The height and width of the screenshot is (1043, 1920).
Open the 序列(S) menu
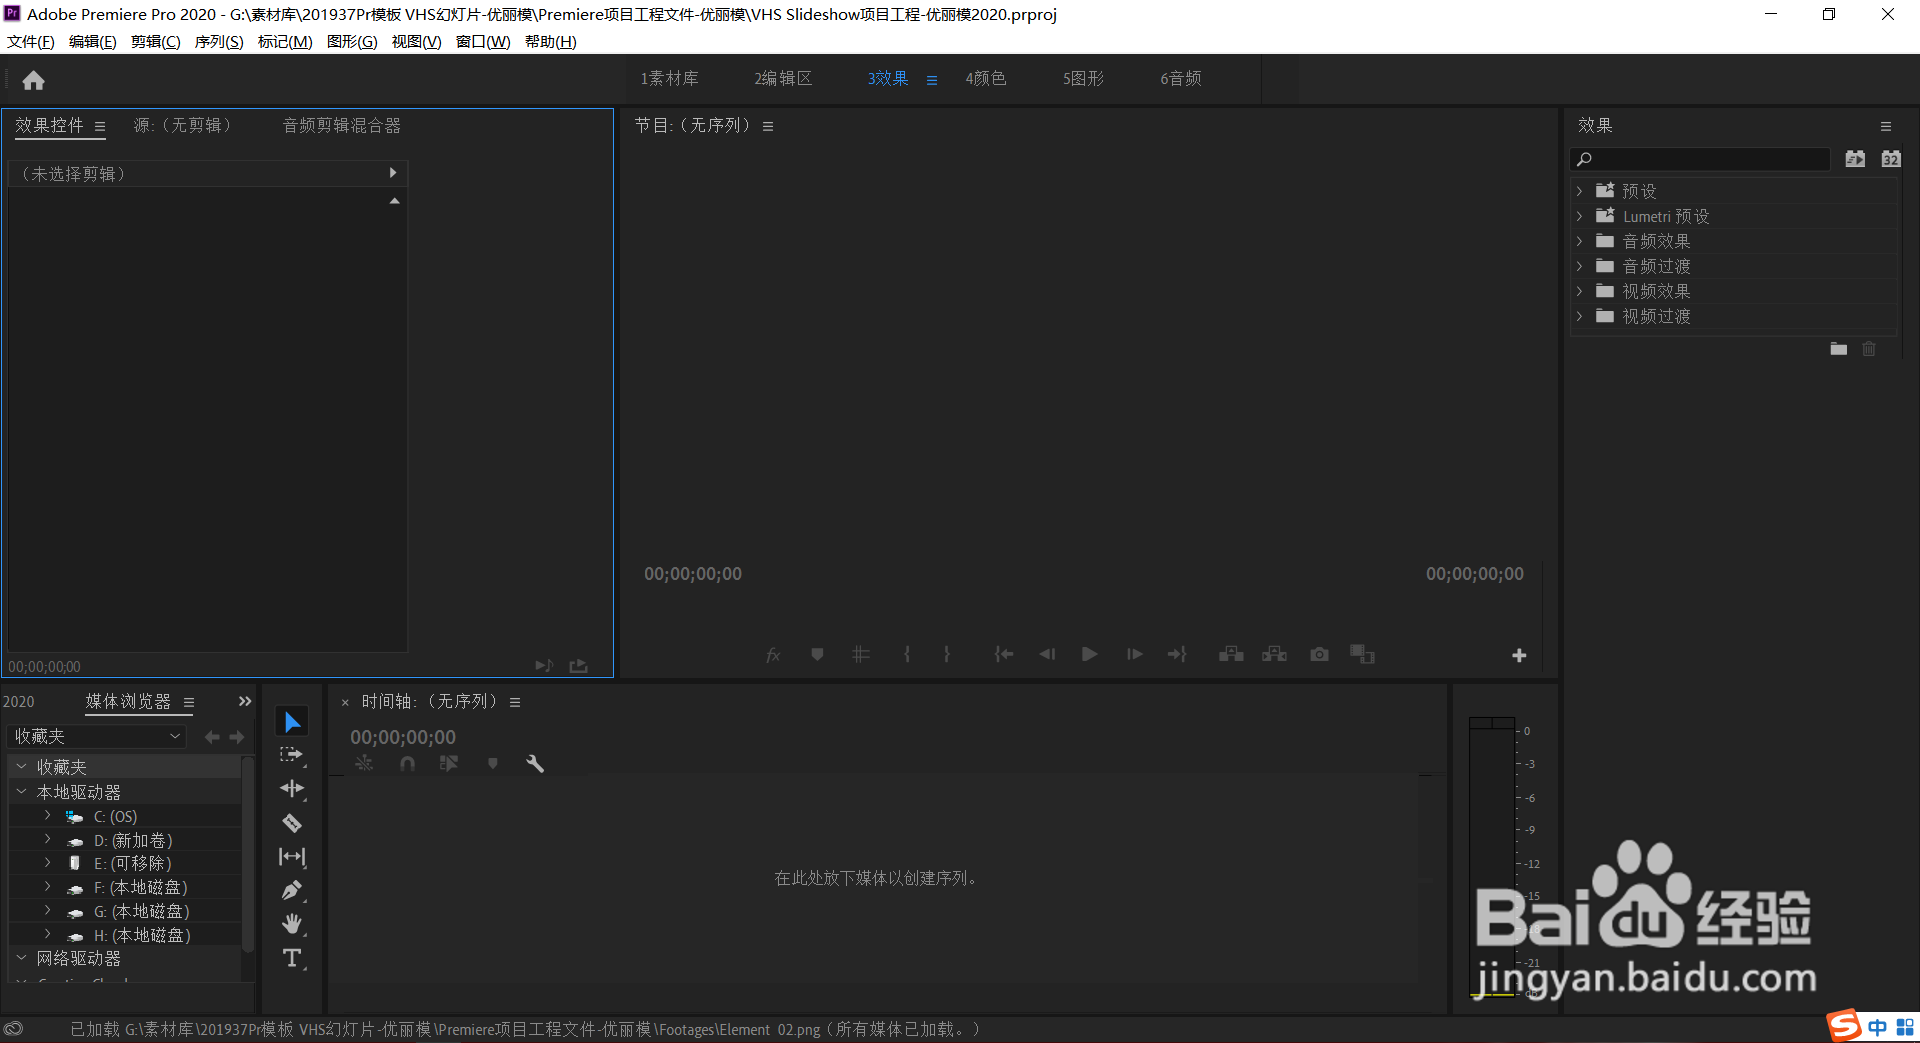click(218, 42)
